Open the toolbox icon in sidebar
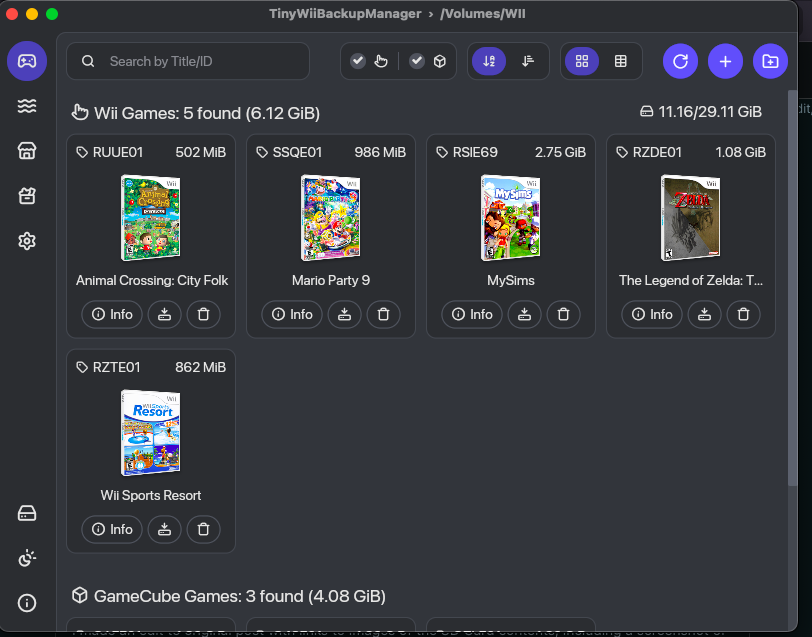The height and width of the screenshot is (637, 812). [x=27, y=196]
